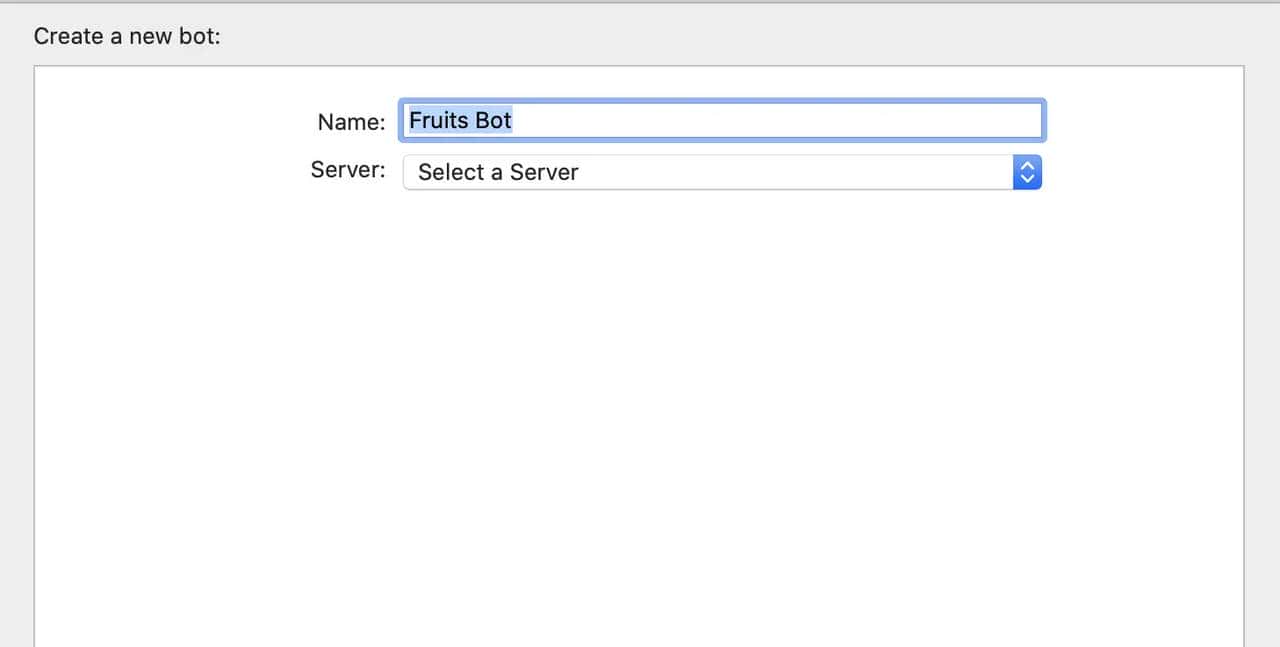The image size is (1280, 647).
Task: Click the highlighted 'Fruits Bot' text
Action: (459, 119)
